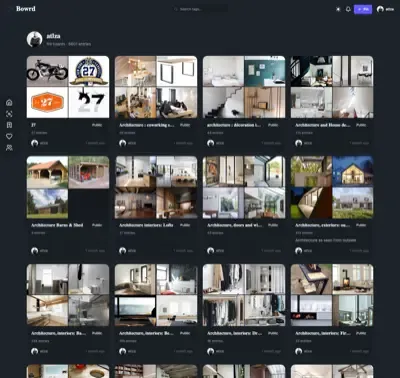
Task: Open the teal wall room thumbnail
Action: pos(265,71)
